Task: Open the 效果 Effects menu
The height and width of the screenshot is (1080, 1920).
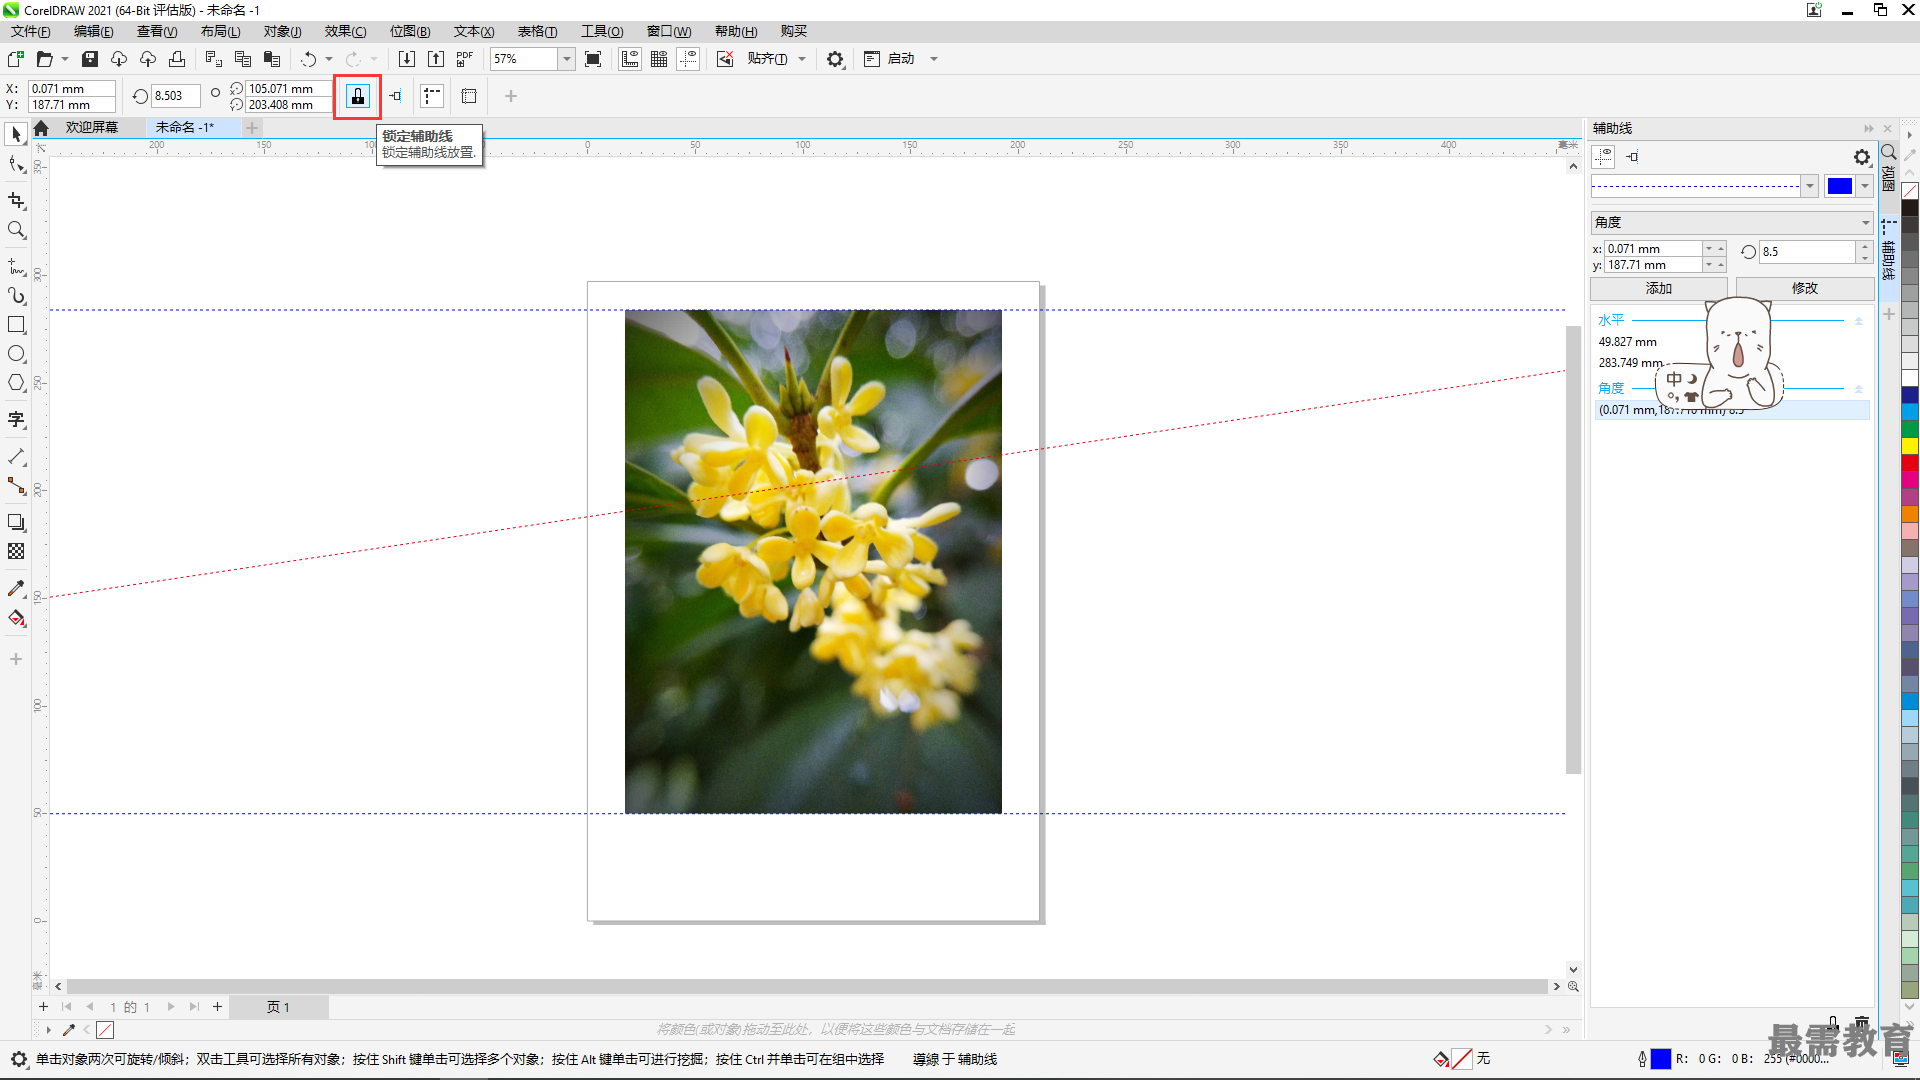Action: pyautogui.click(x=346, y=31)
